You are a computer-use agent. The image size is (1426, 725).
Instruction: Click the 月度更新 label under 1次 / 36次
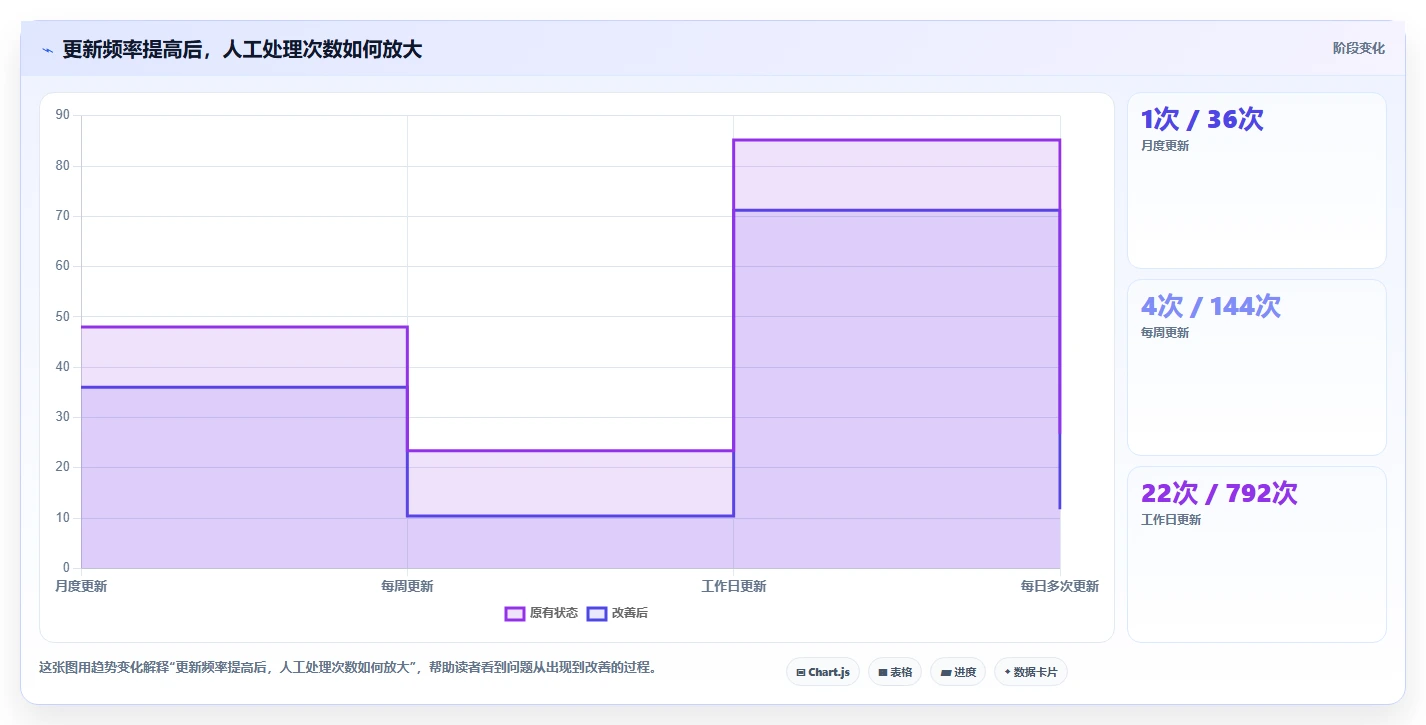1165,146
